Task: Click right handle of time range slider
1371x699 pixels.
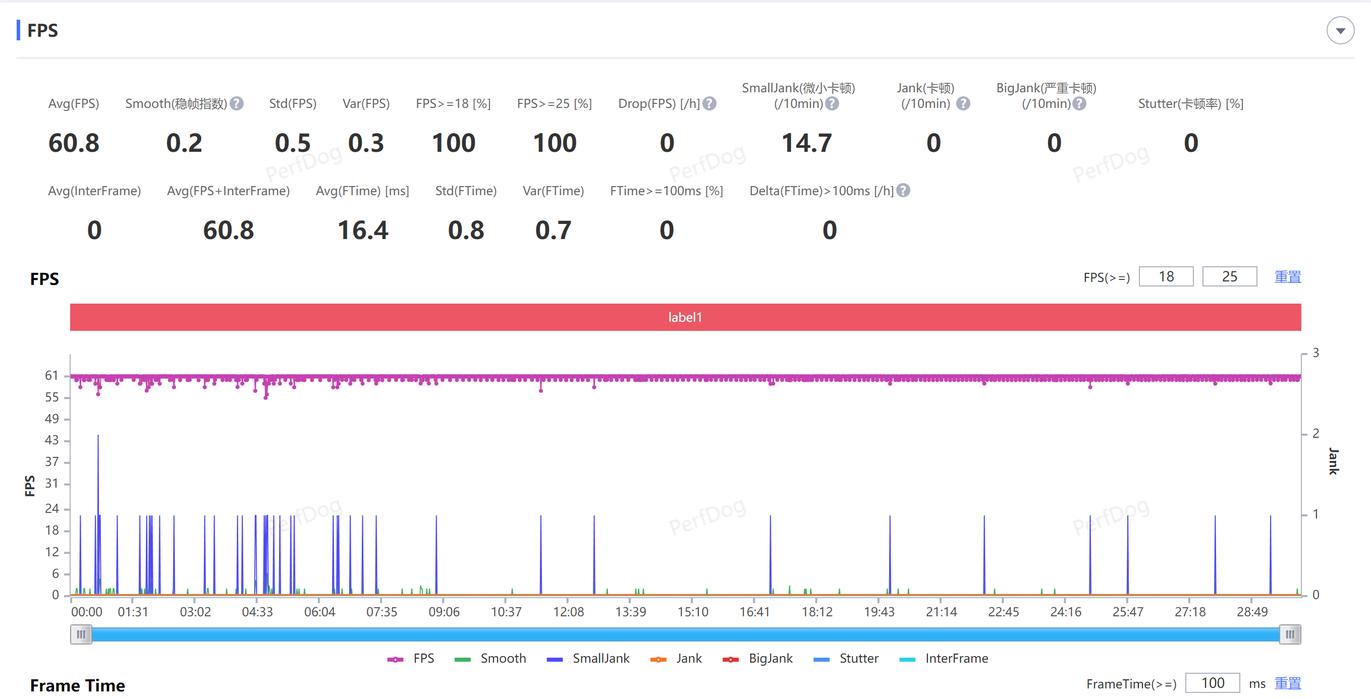Action: click(1290, 634)
